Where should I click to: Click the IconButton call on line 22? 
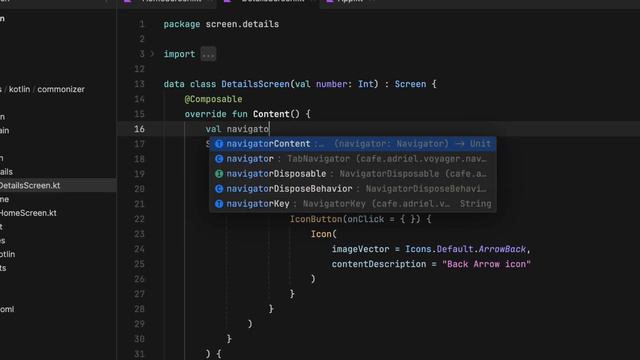pyautogui.click(x=316, y=219)
